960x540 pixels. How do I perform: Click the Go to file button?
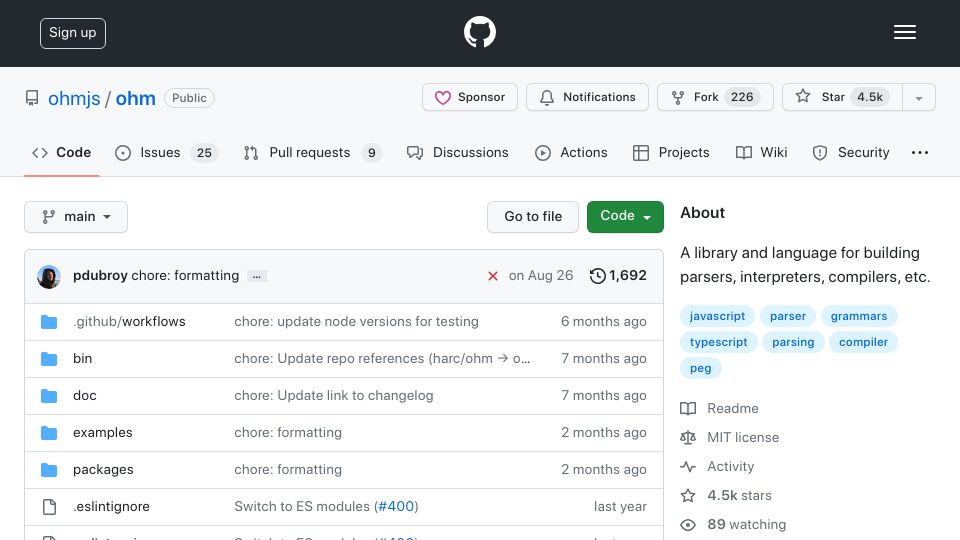(533, 217)
